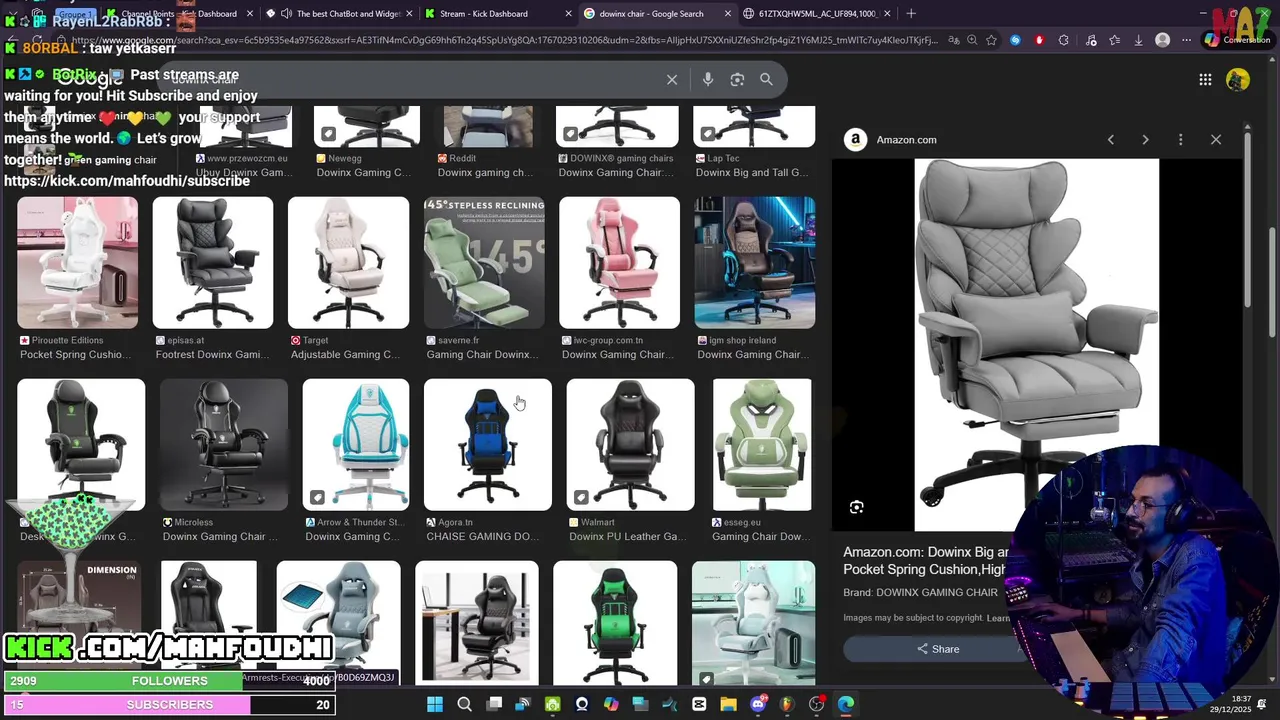Clear the Google search box text
The image size is (1280, 720).
672,80
